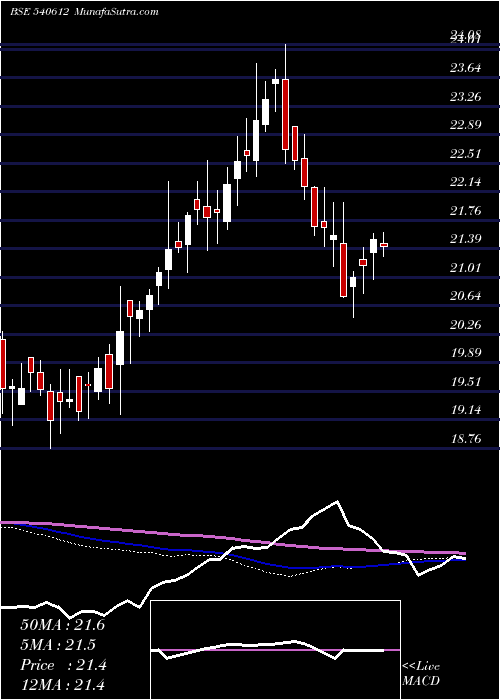Select the 22.89 price axis label

(x=466, y=125)
